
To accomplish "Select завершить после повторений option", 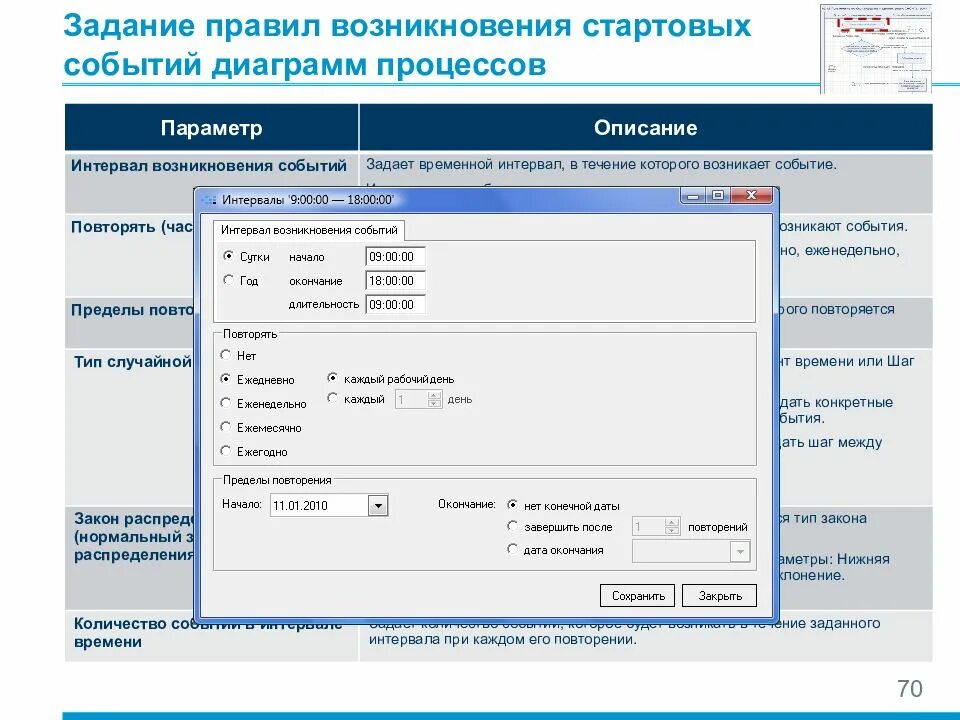I will 512,526.
